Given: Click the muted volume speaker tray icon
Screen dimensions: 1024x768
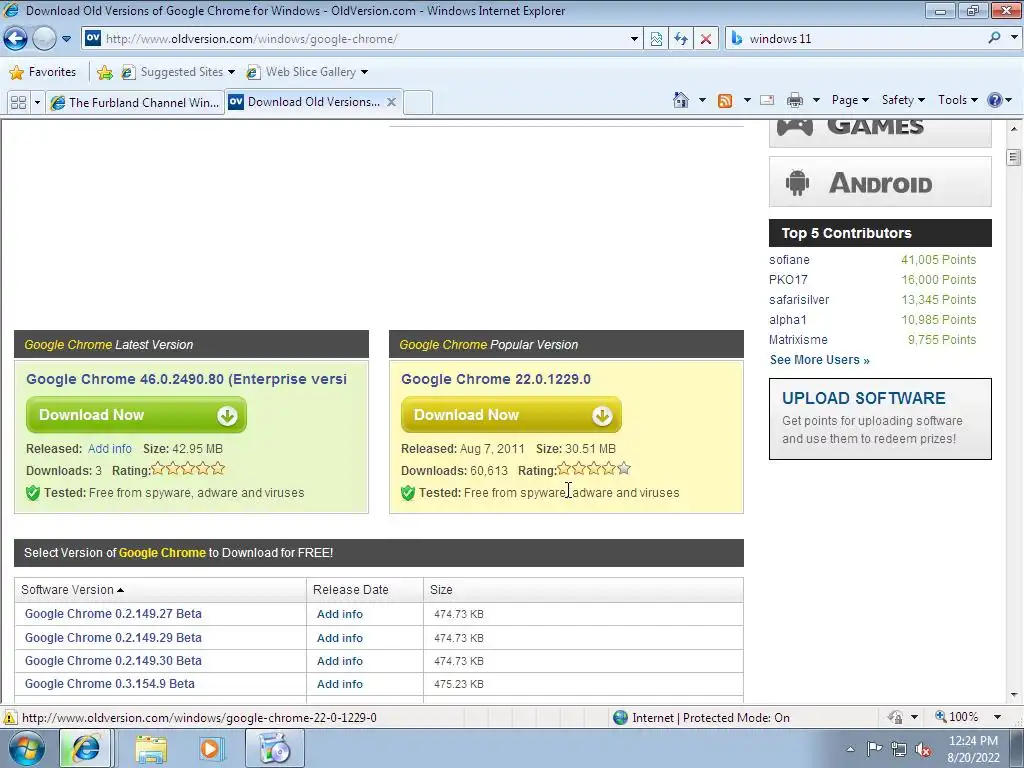Looking at the screenshot, I should [923, 749].
